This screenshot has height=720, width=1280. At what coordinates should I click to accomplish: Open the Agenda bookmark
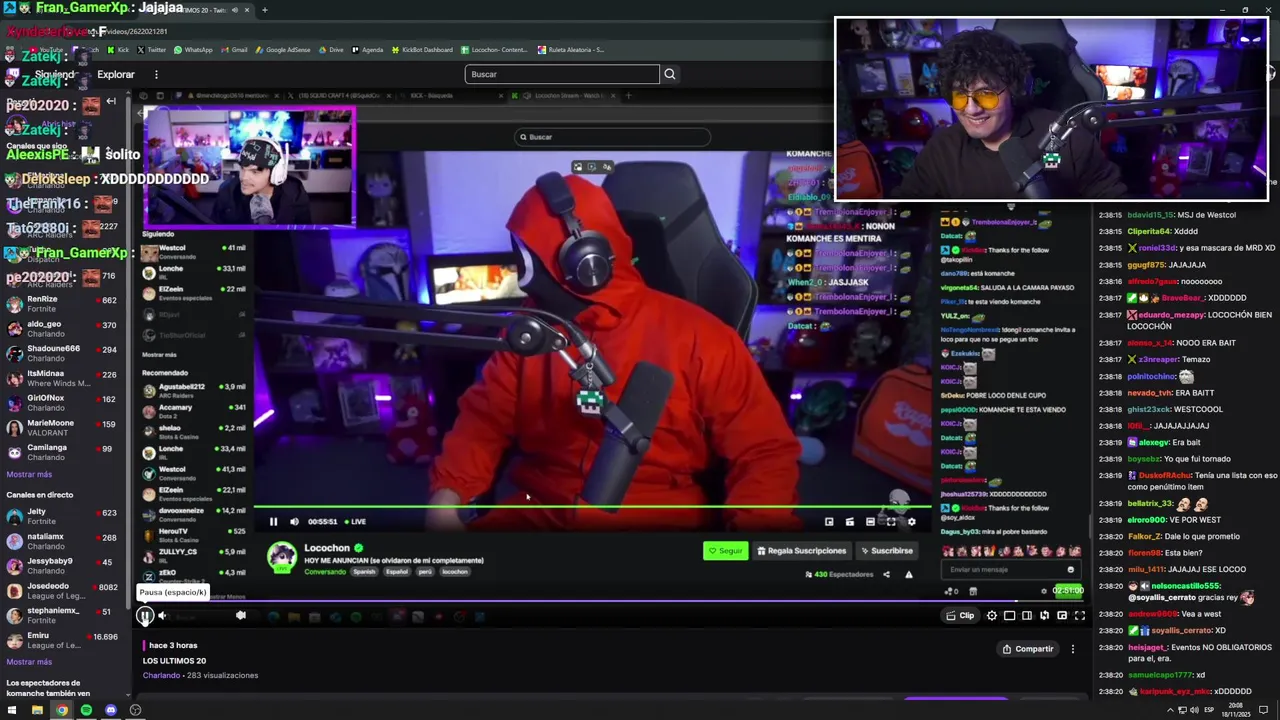(367, 50)
